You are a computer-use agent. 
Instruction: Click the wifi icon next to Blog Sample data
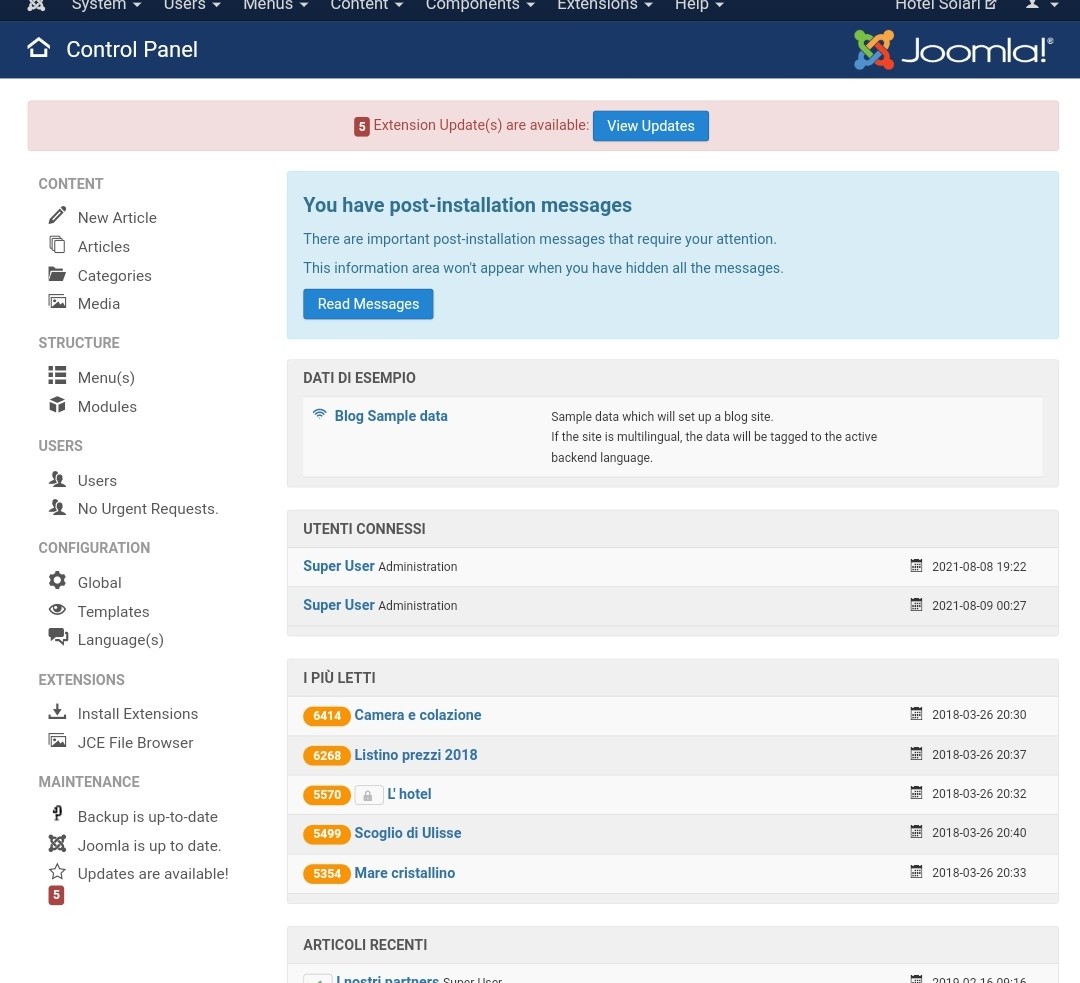click(x=320, y=414)
